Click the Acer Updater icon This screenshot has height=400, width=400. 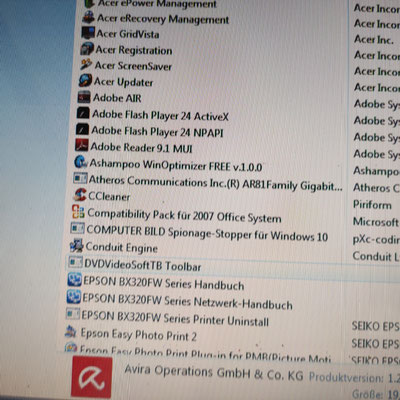pyautogui.click(x=85, y=81)
